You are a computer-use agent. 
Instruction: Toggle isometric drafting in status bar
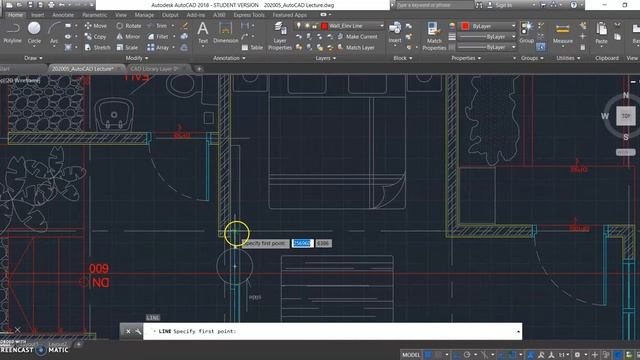pos(484,355)
